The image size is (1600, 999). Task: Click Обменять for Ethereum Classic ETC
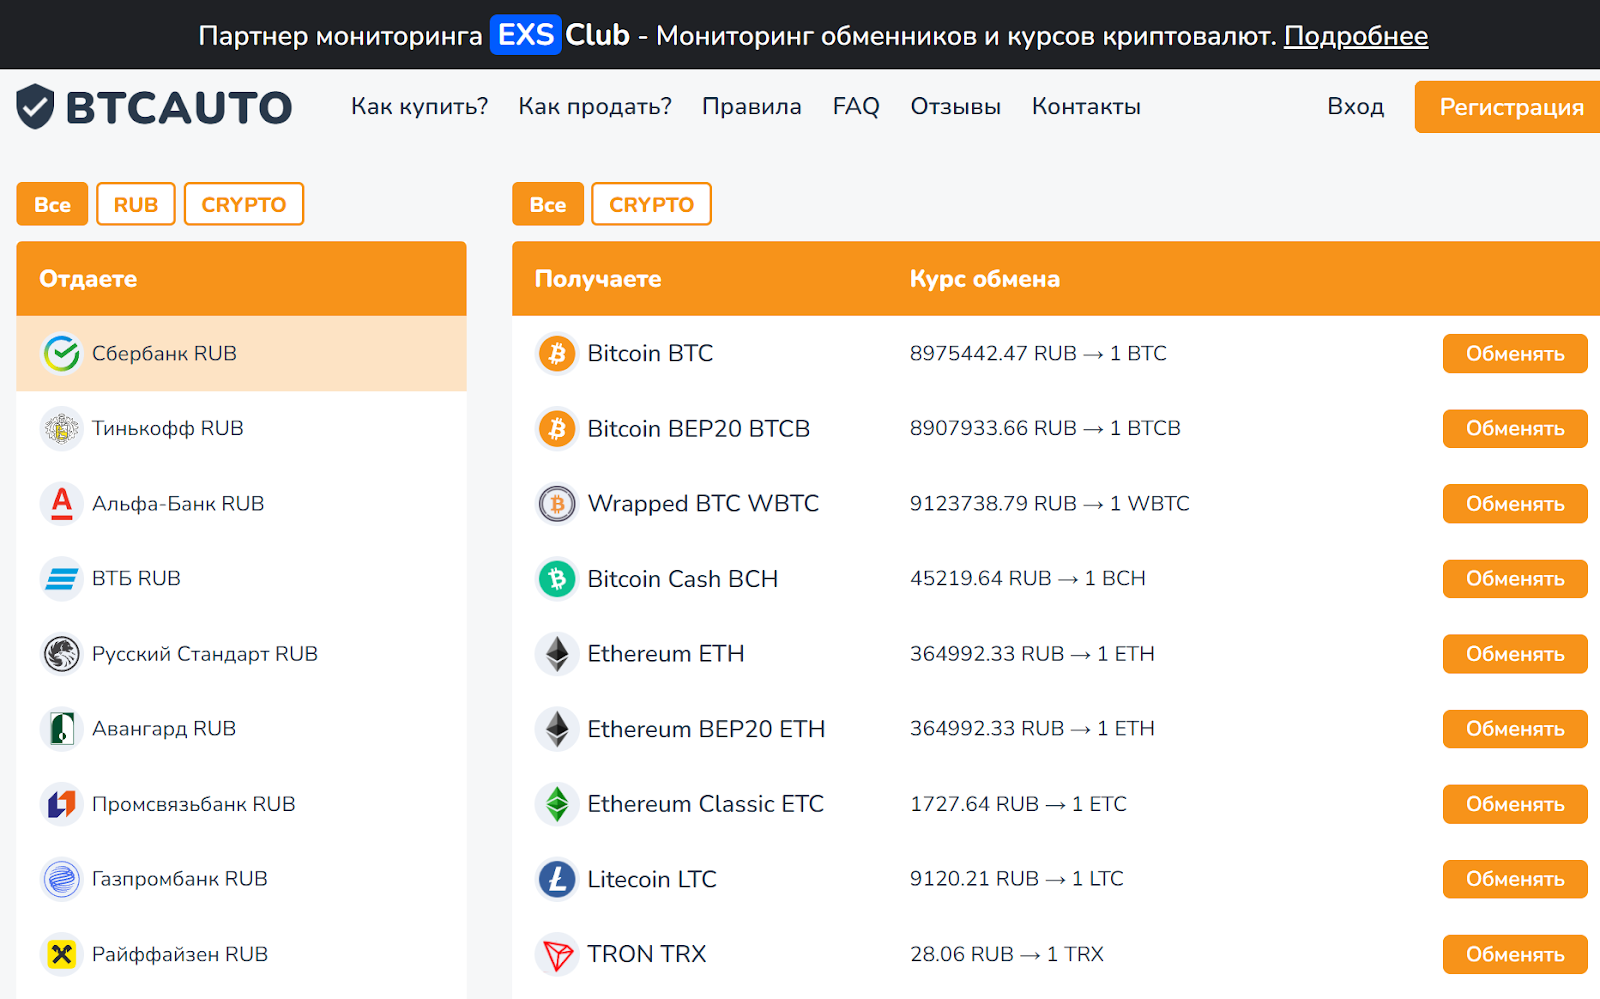1515,804
